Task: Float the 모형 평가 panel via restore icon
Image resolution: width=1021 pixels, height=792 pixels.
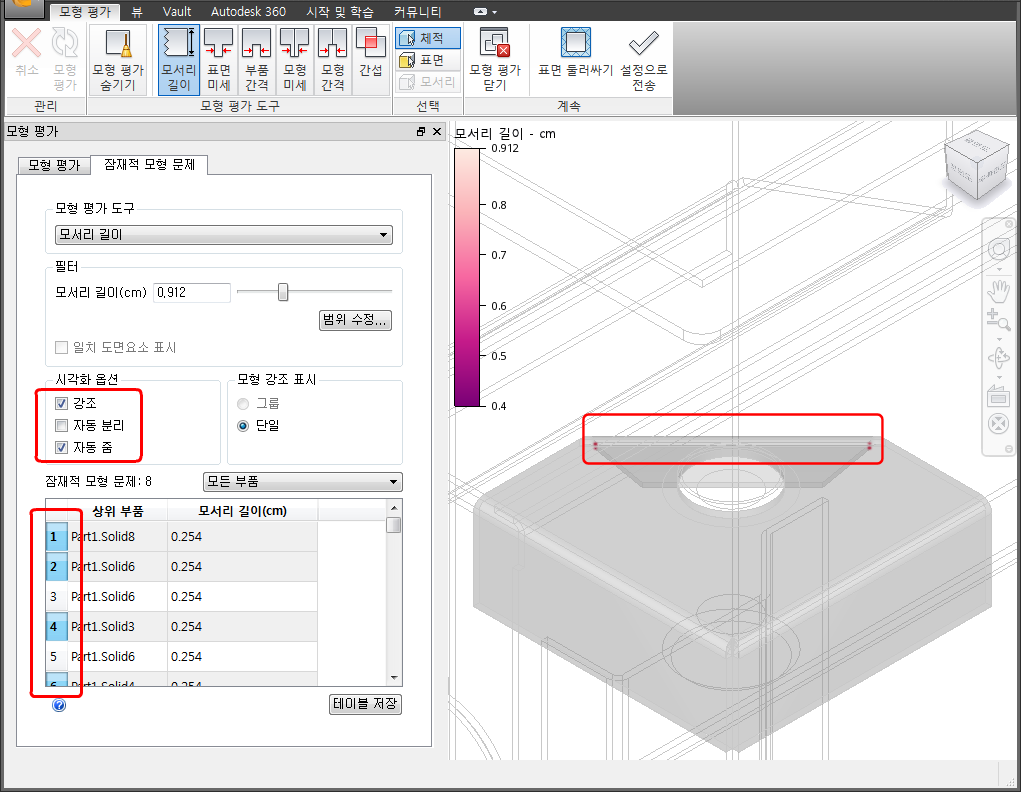Action: click(421, 132)
